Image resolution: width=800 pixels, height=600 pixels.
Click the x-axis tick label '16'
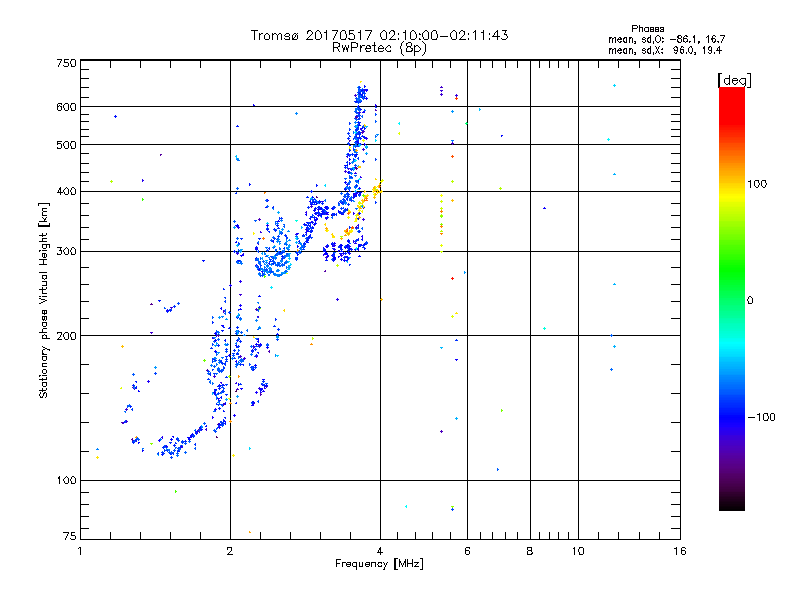(x=680, y=551)
